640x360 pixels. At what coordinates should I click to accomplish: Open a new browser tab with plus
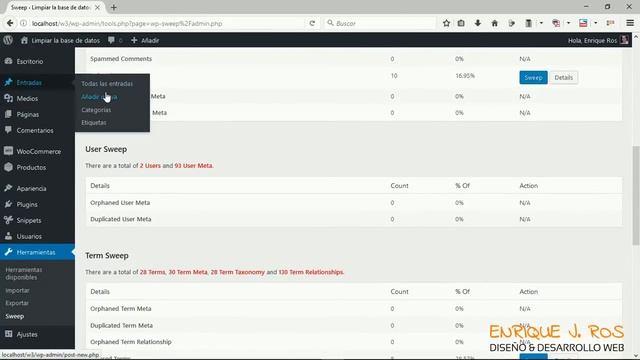coord(114,7)
